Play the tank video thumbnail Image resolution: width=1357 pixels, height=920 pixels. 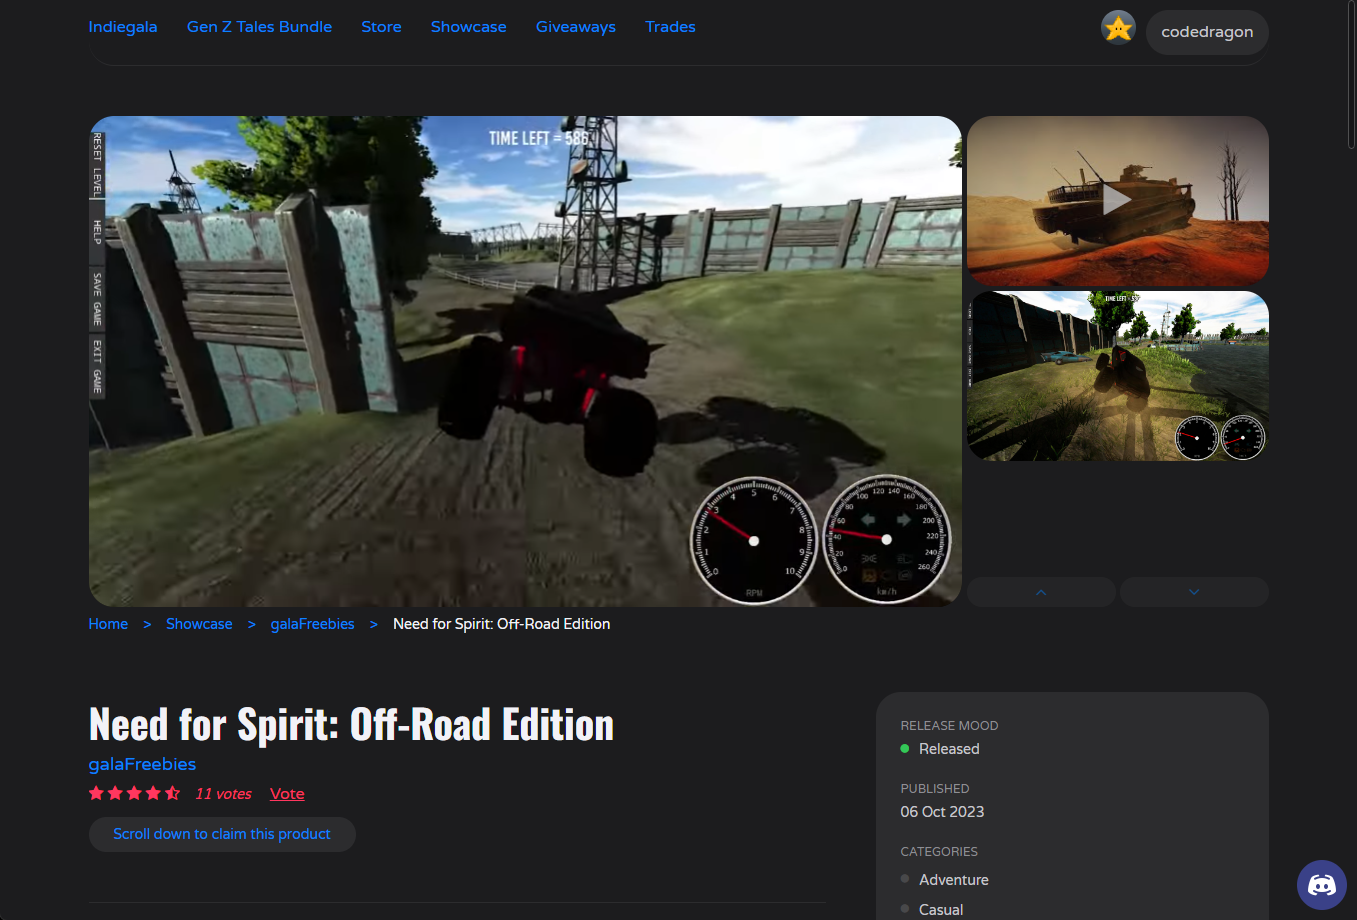[x=1118, y=201]
